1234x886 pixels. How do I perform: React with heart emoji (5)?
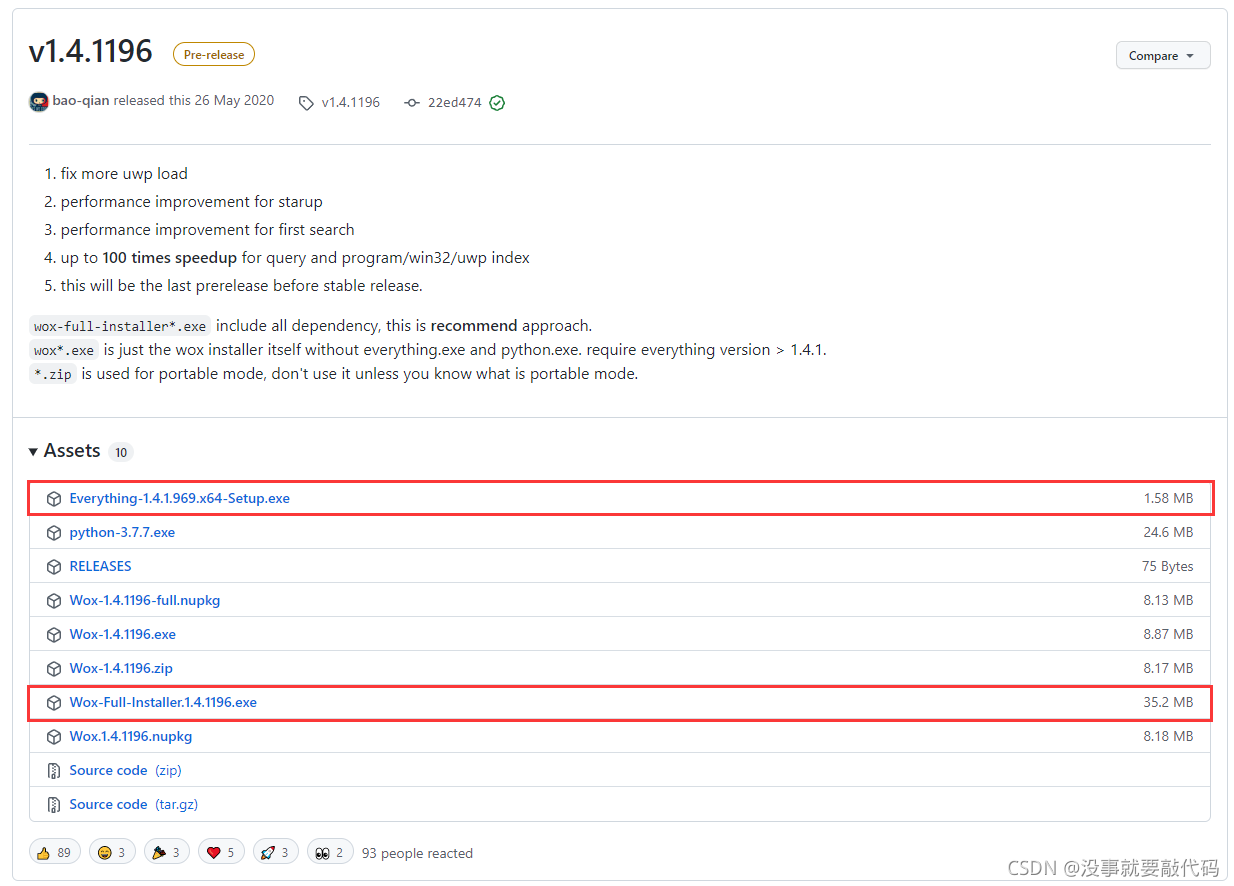point(221,852)
